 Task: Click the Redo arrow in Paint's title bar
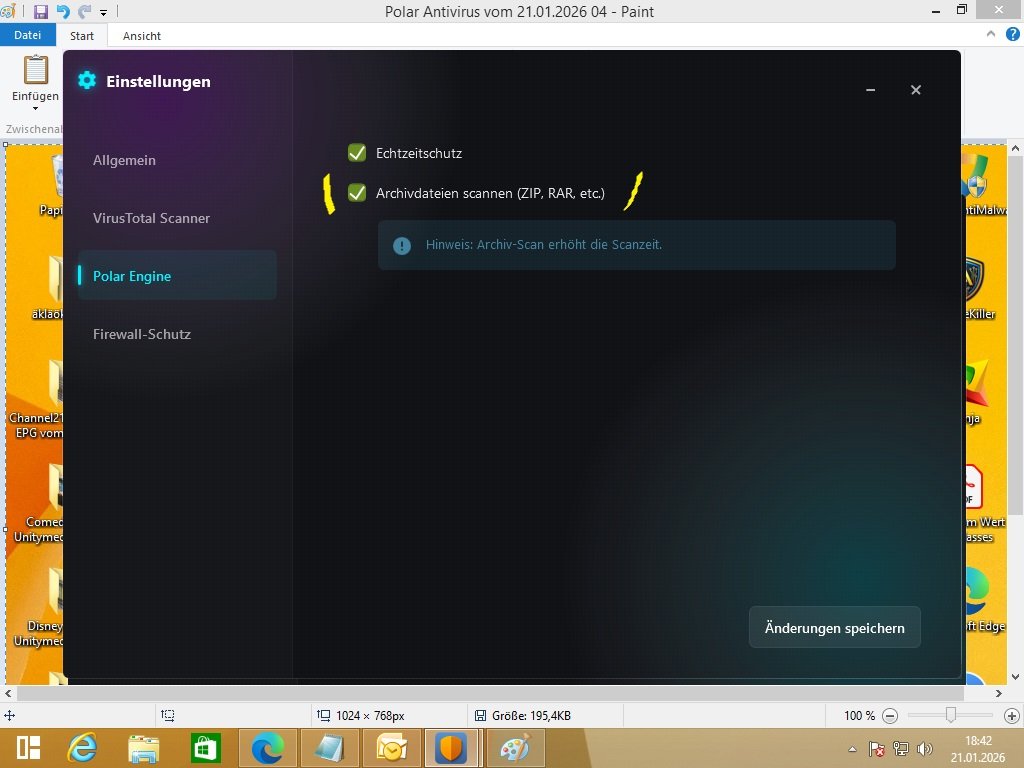84,11
